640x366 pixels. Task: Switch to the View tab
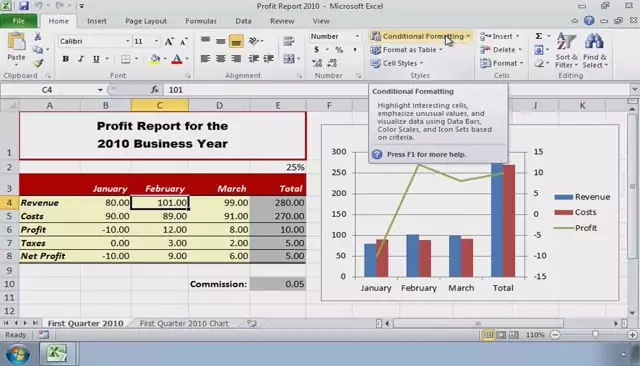321,21
